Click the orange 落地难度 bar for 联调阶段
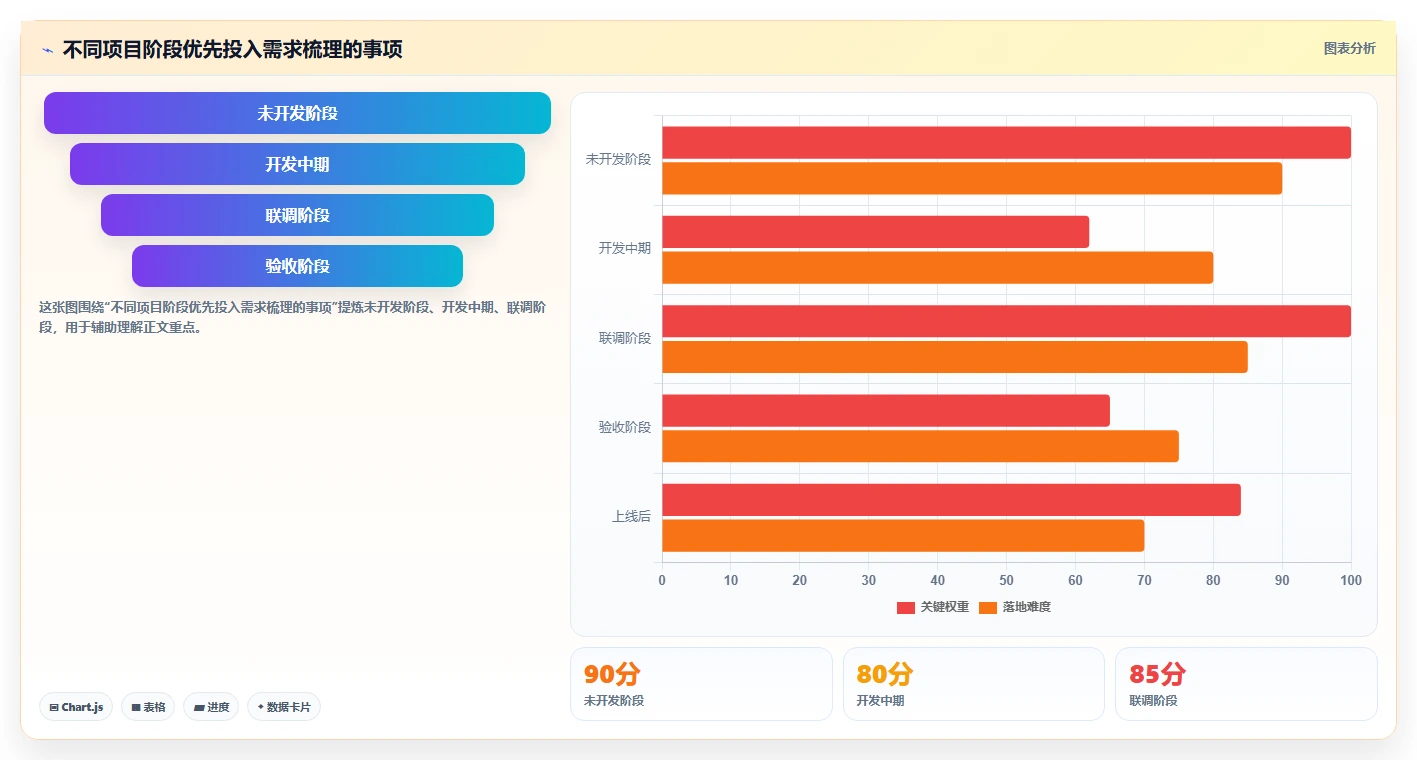This screenshot has width=1417, height=760. point(955,357)
